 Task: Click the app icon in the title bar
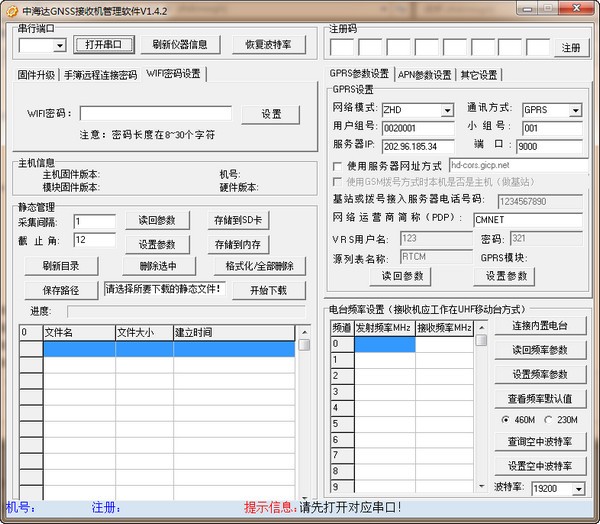tap(10, 9)
